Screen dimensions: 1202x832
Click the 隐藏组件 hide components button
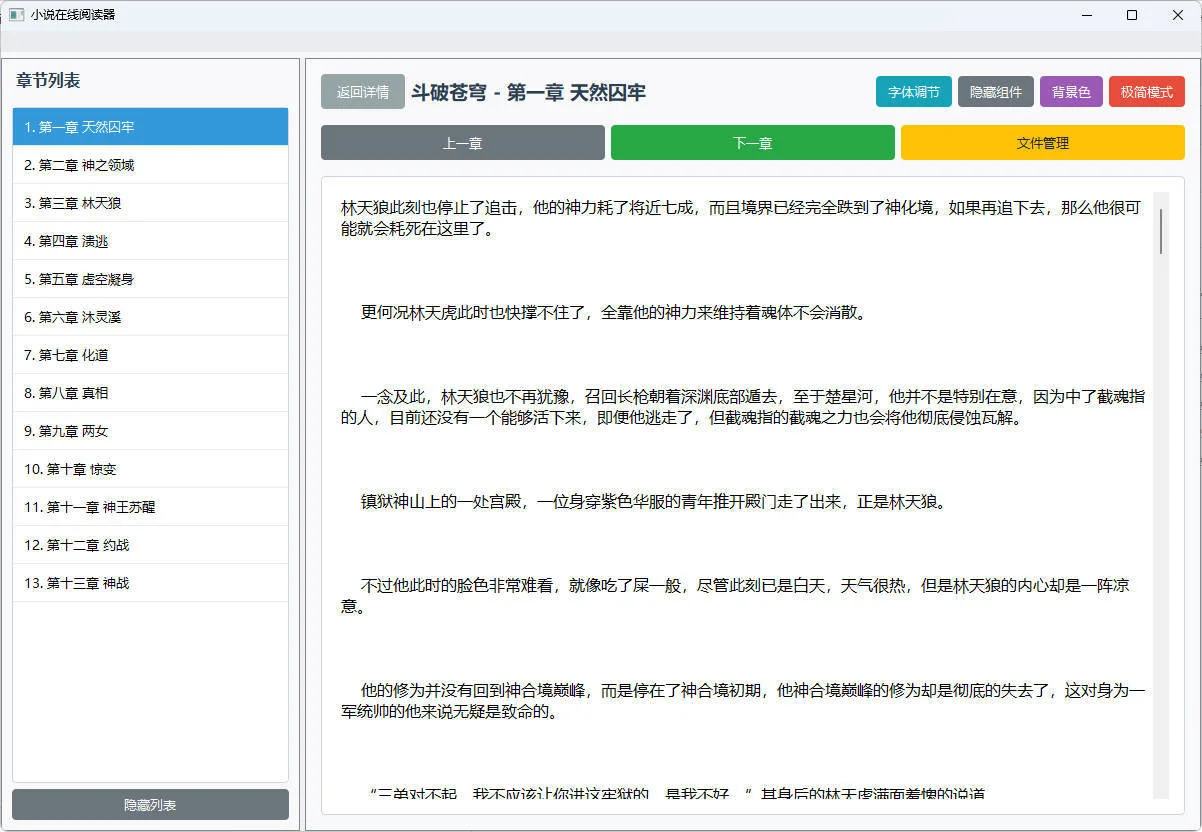(x=995, y=91)
